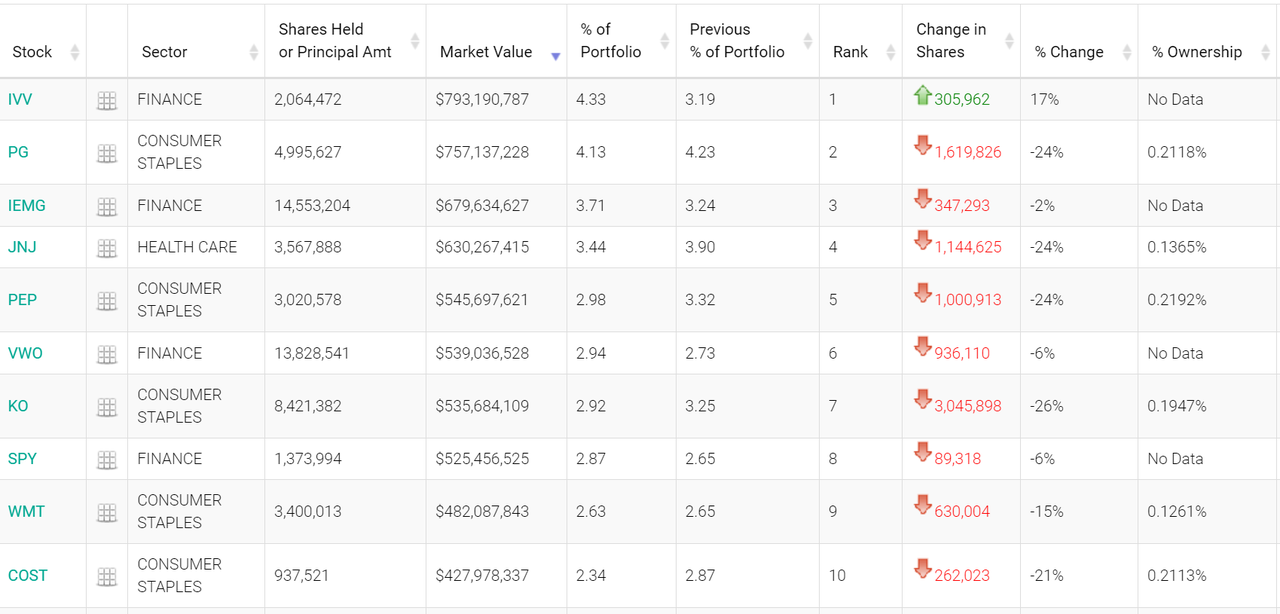This screenshot has width=1280, height=614.
Task: Click the red down arrow for KO
Action: 923,400
